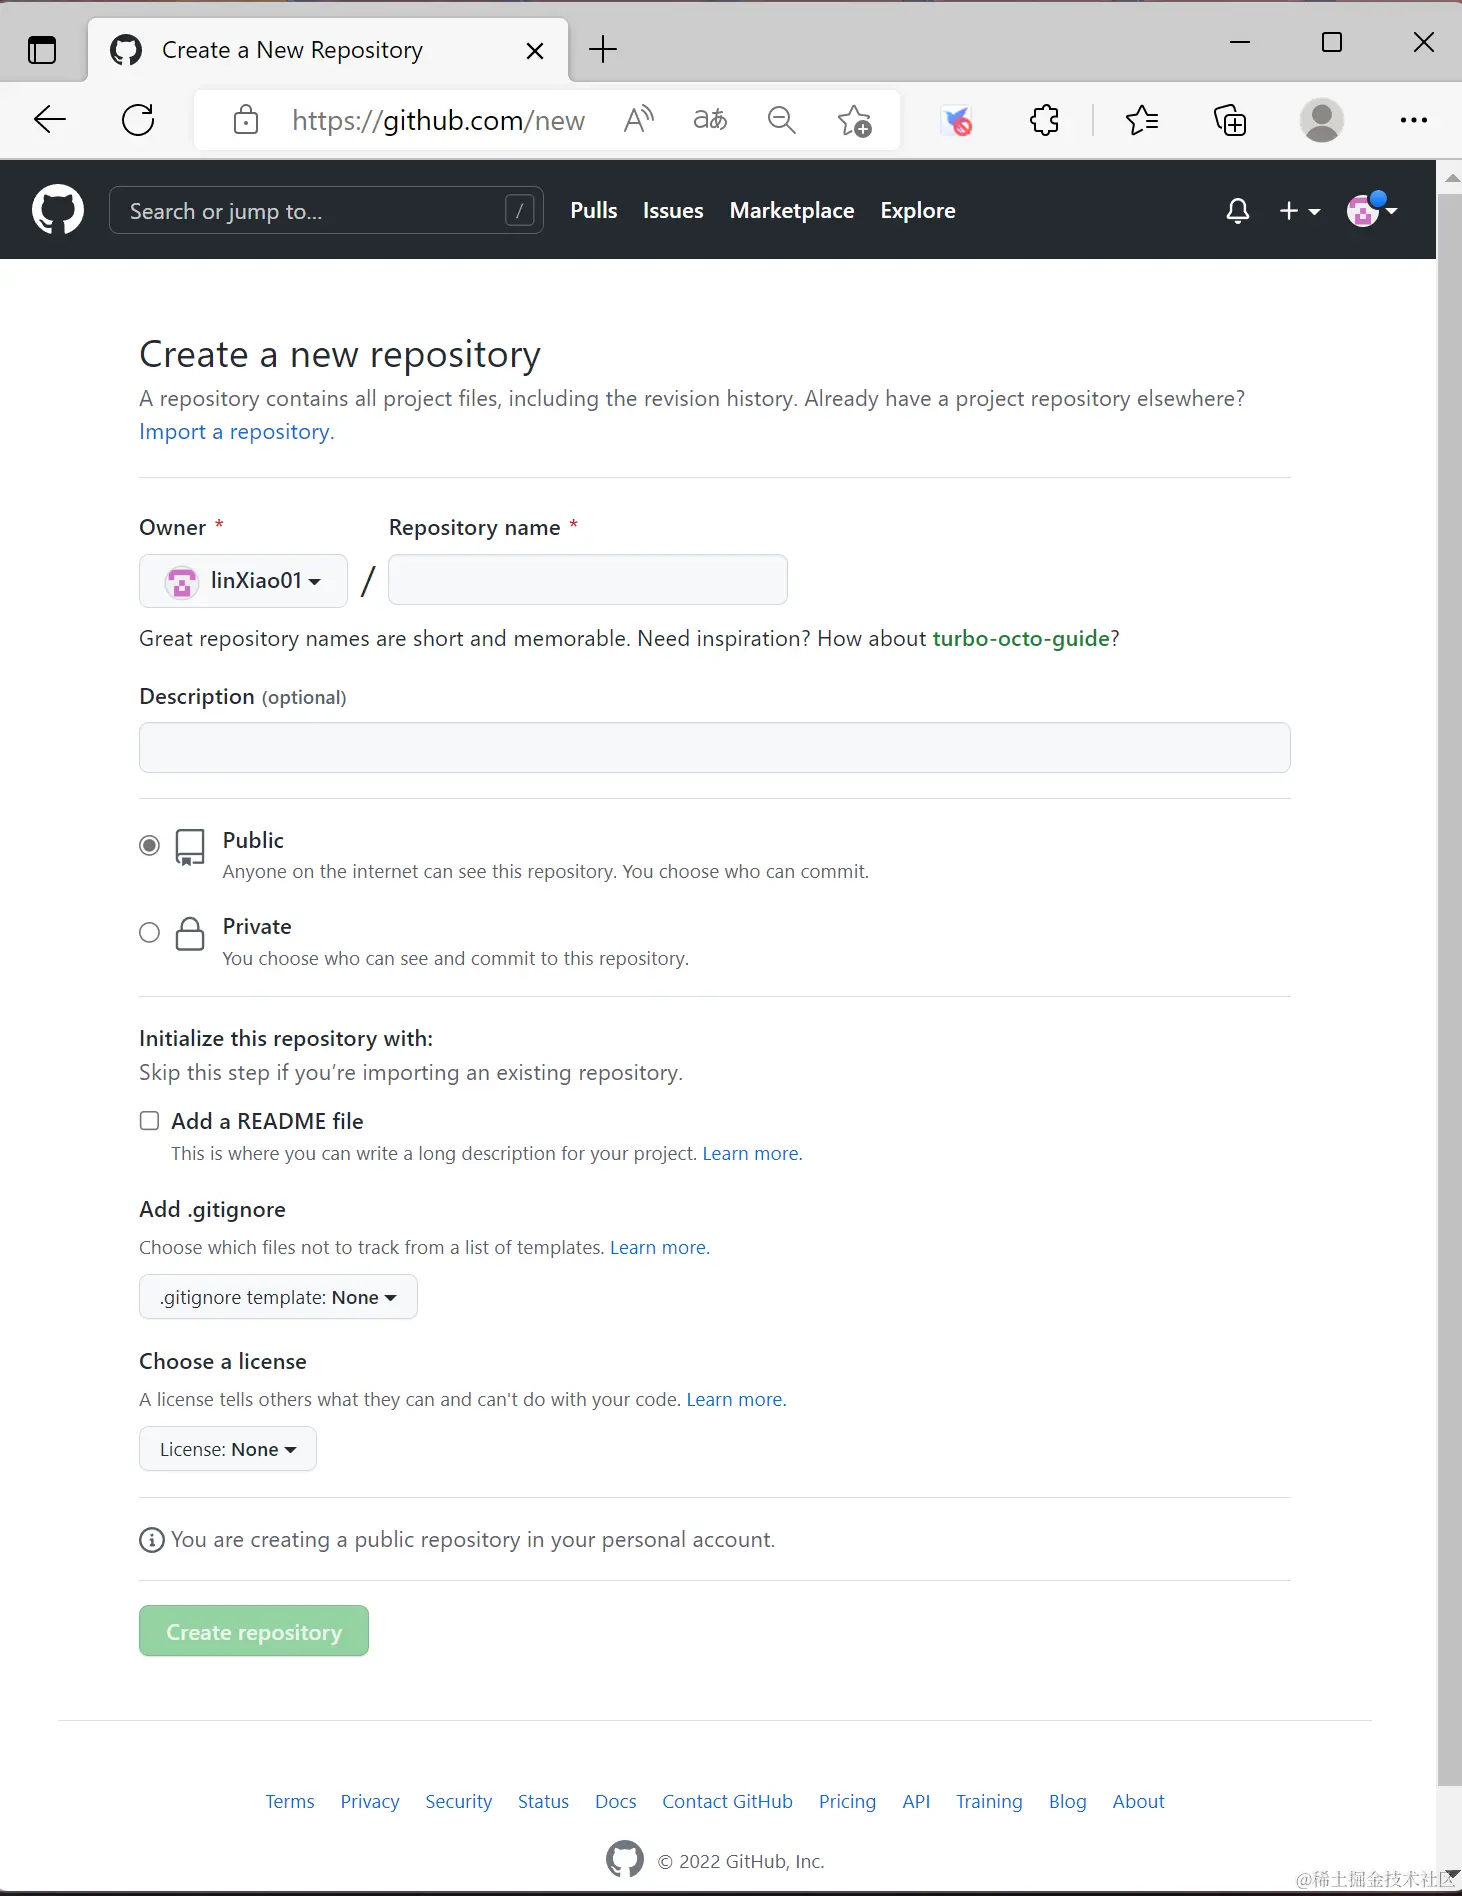Open the linXiao01 owner dropdown
This screenshot has width=1462, height=1896.
(243, 581)
